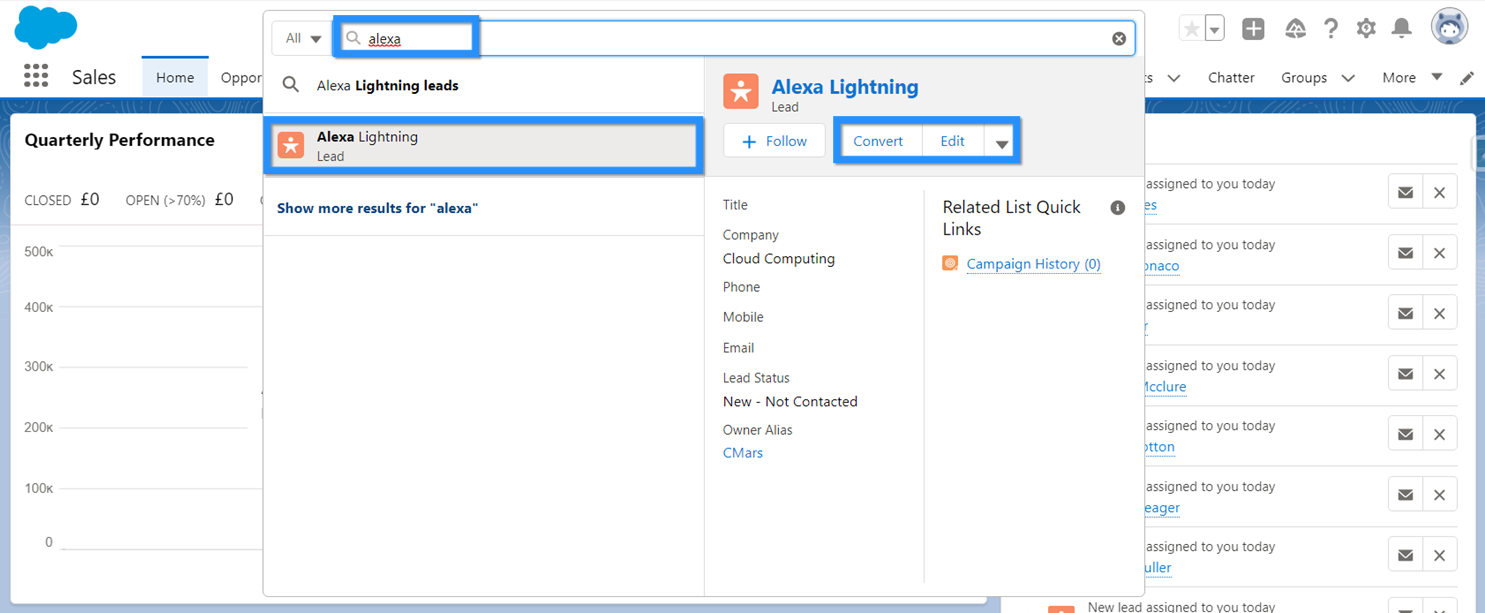Click the Salesforce cloud logo
This screenshot has width=1485, height=613.
point(46,27)
